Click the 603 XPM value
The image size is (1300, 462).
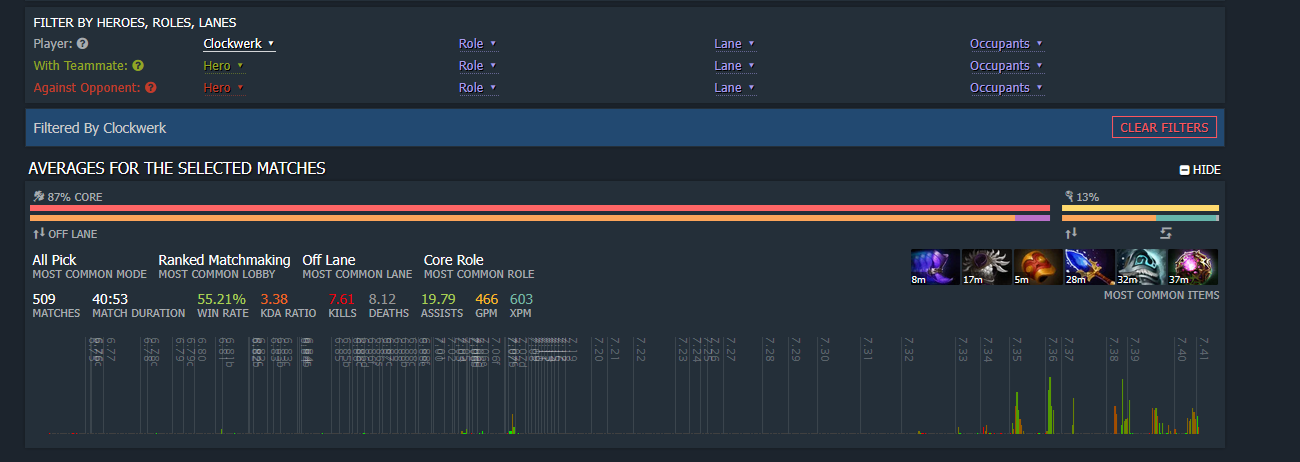pyautogui.click(x=521, y=299)
